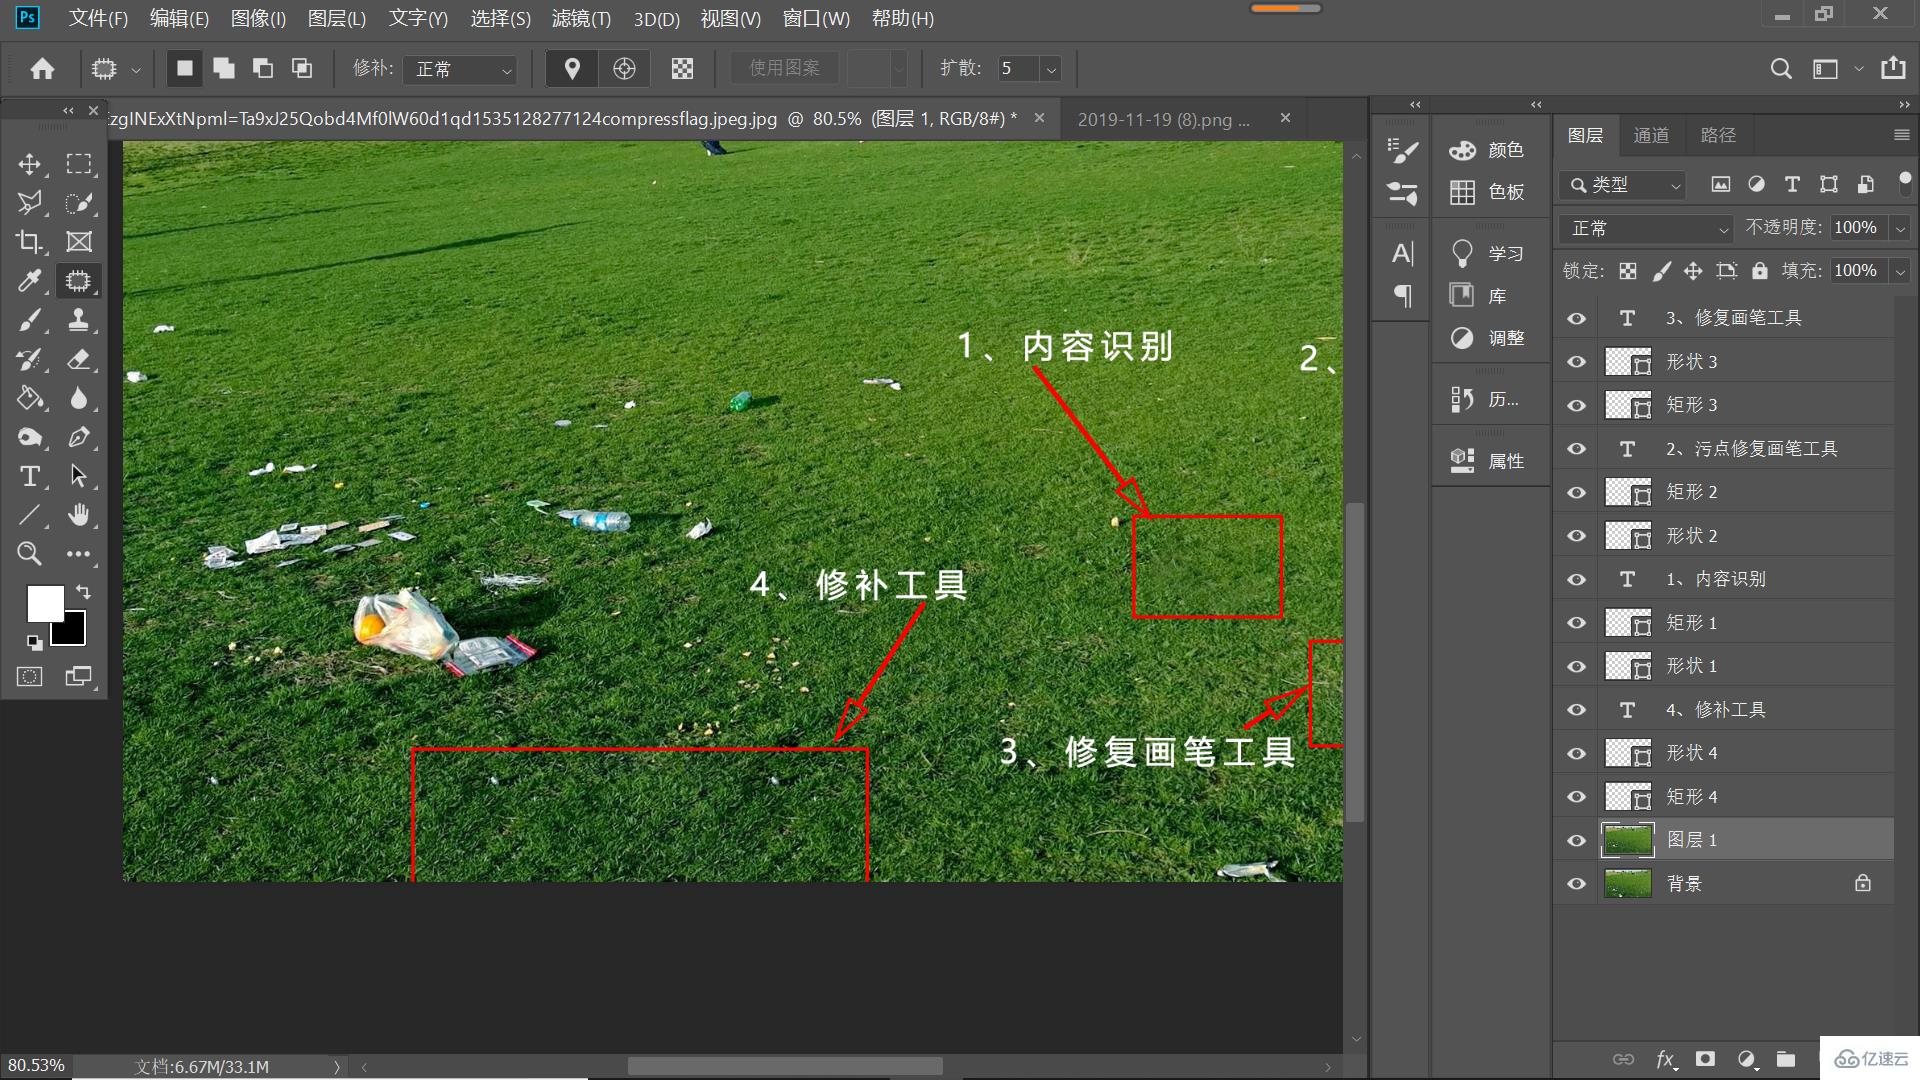Open the 不透明度 dropdown arrow
The width and height of the screenshot is (1920, 1080).
pyautogui.click(x=1900, y=228)
